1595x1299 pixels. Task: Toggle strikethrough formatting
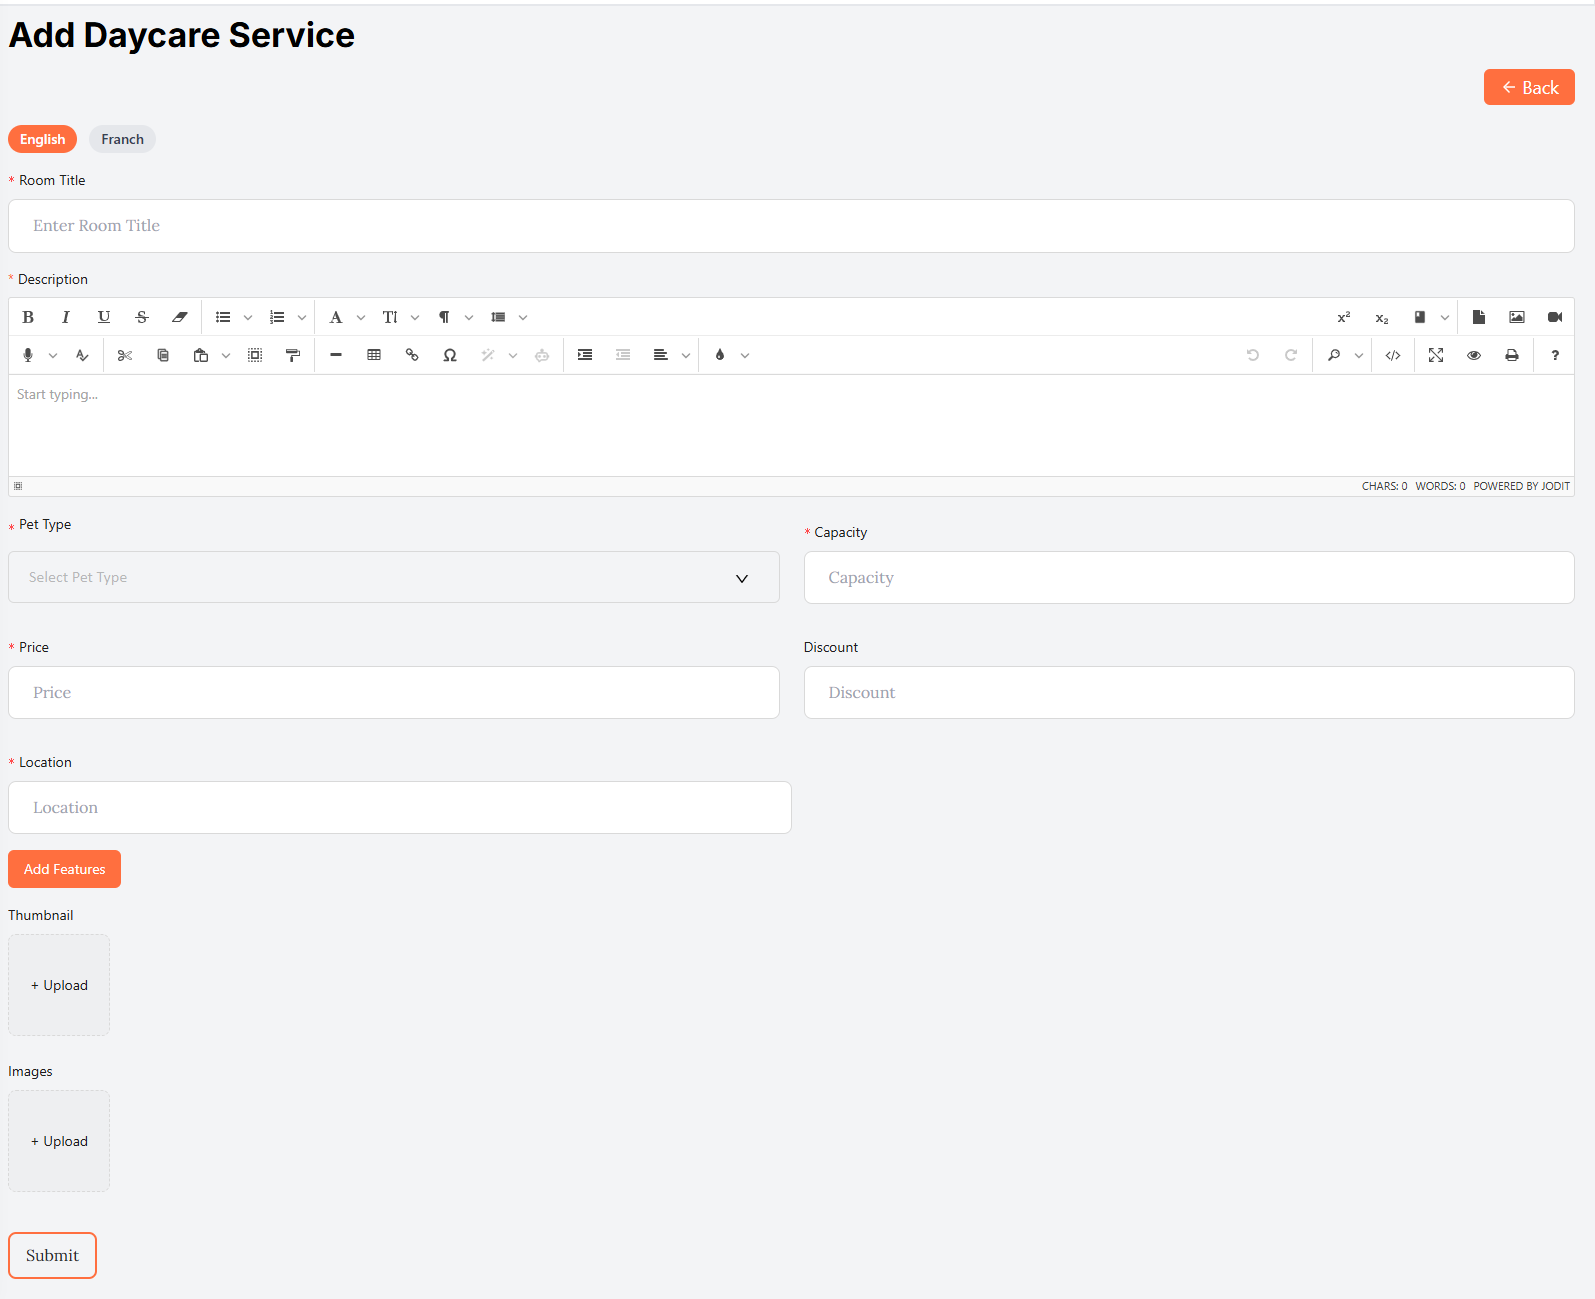142,317
